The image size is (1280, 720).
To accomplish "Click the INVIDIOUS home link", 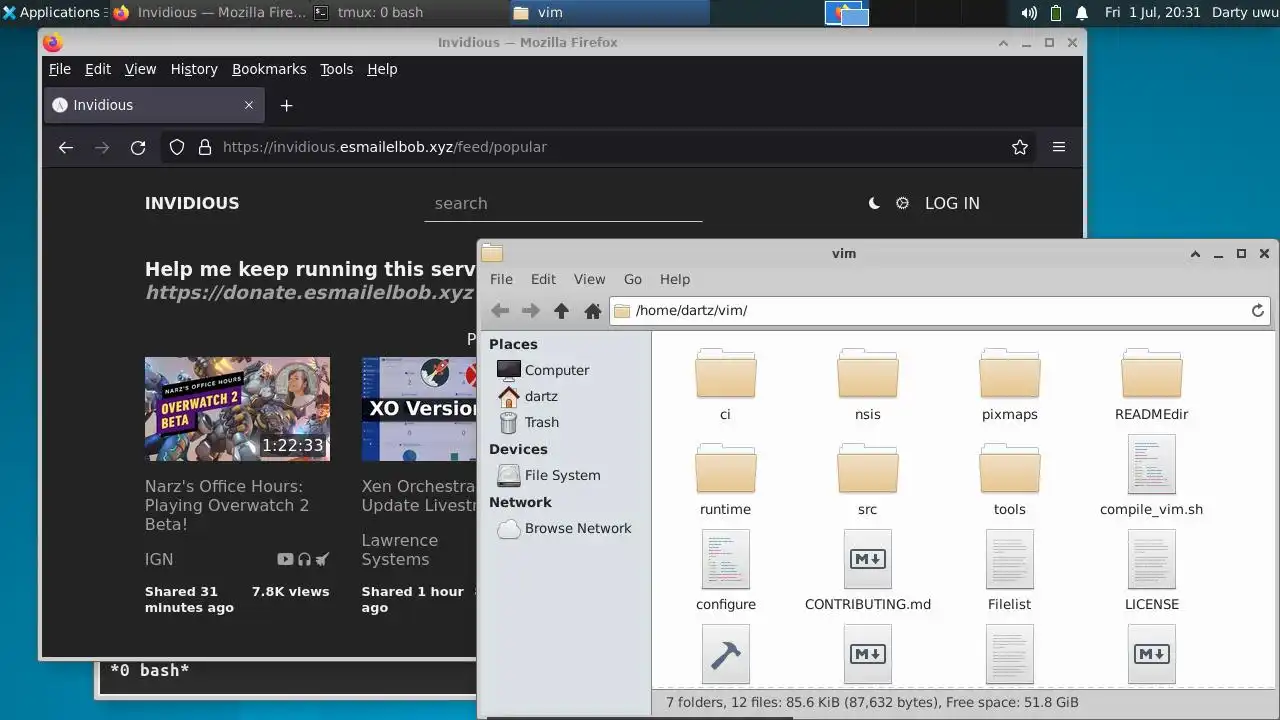I will tap(192, 203).
